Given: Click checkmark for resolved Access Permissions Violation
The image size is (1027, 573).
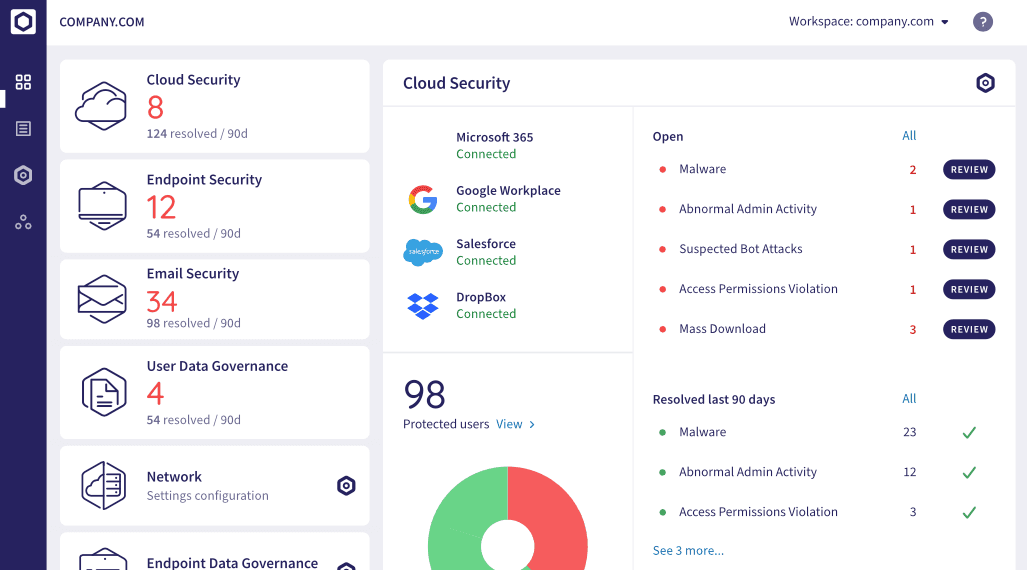Looking at the screenshot, I should [x=969, y=512].
